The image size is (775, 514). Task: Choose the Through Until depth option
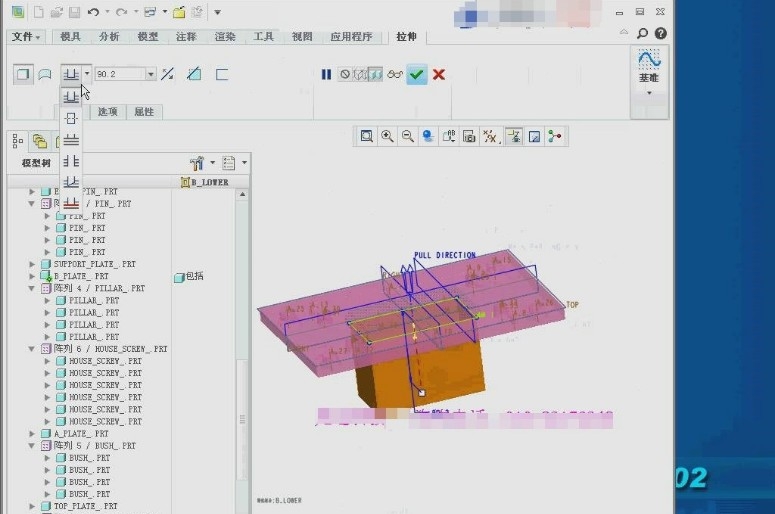tap(71, 182)
